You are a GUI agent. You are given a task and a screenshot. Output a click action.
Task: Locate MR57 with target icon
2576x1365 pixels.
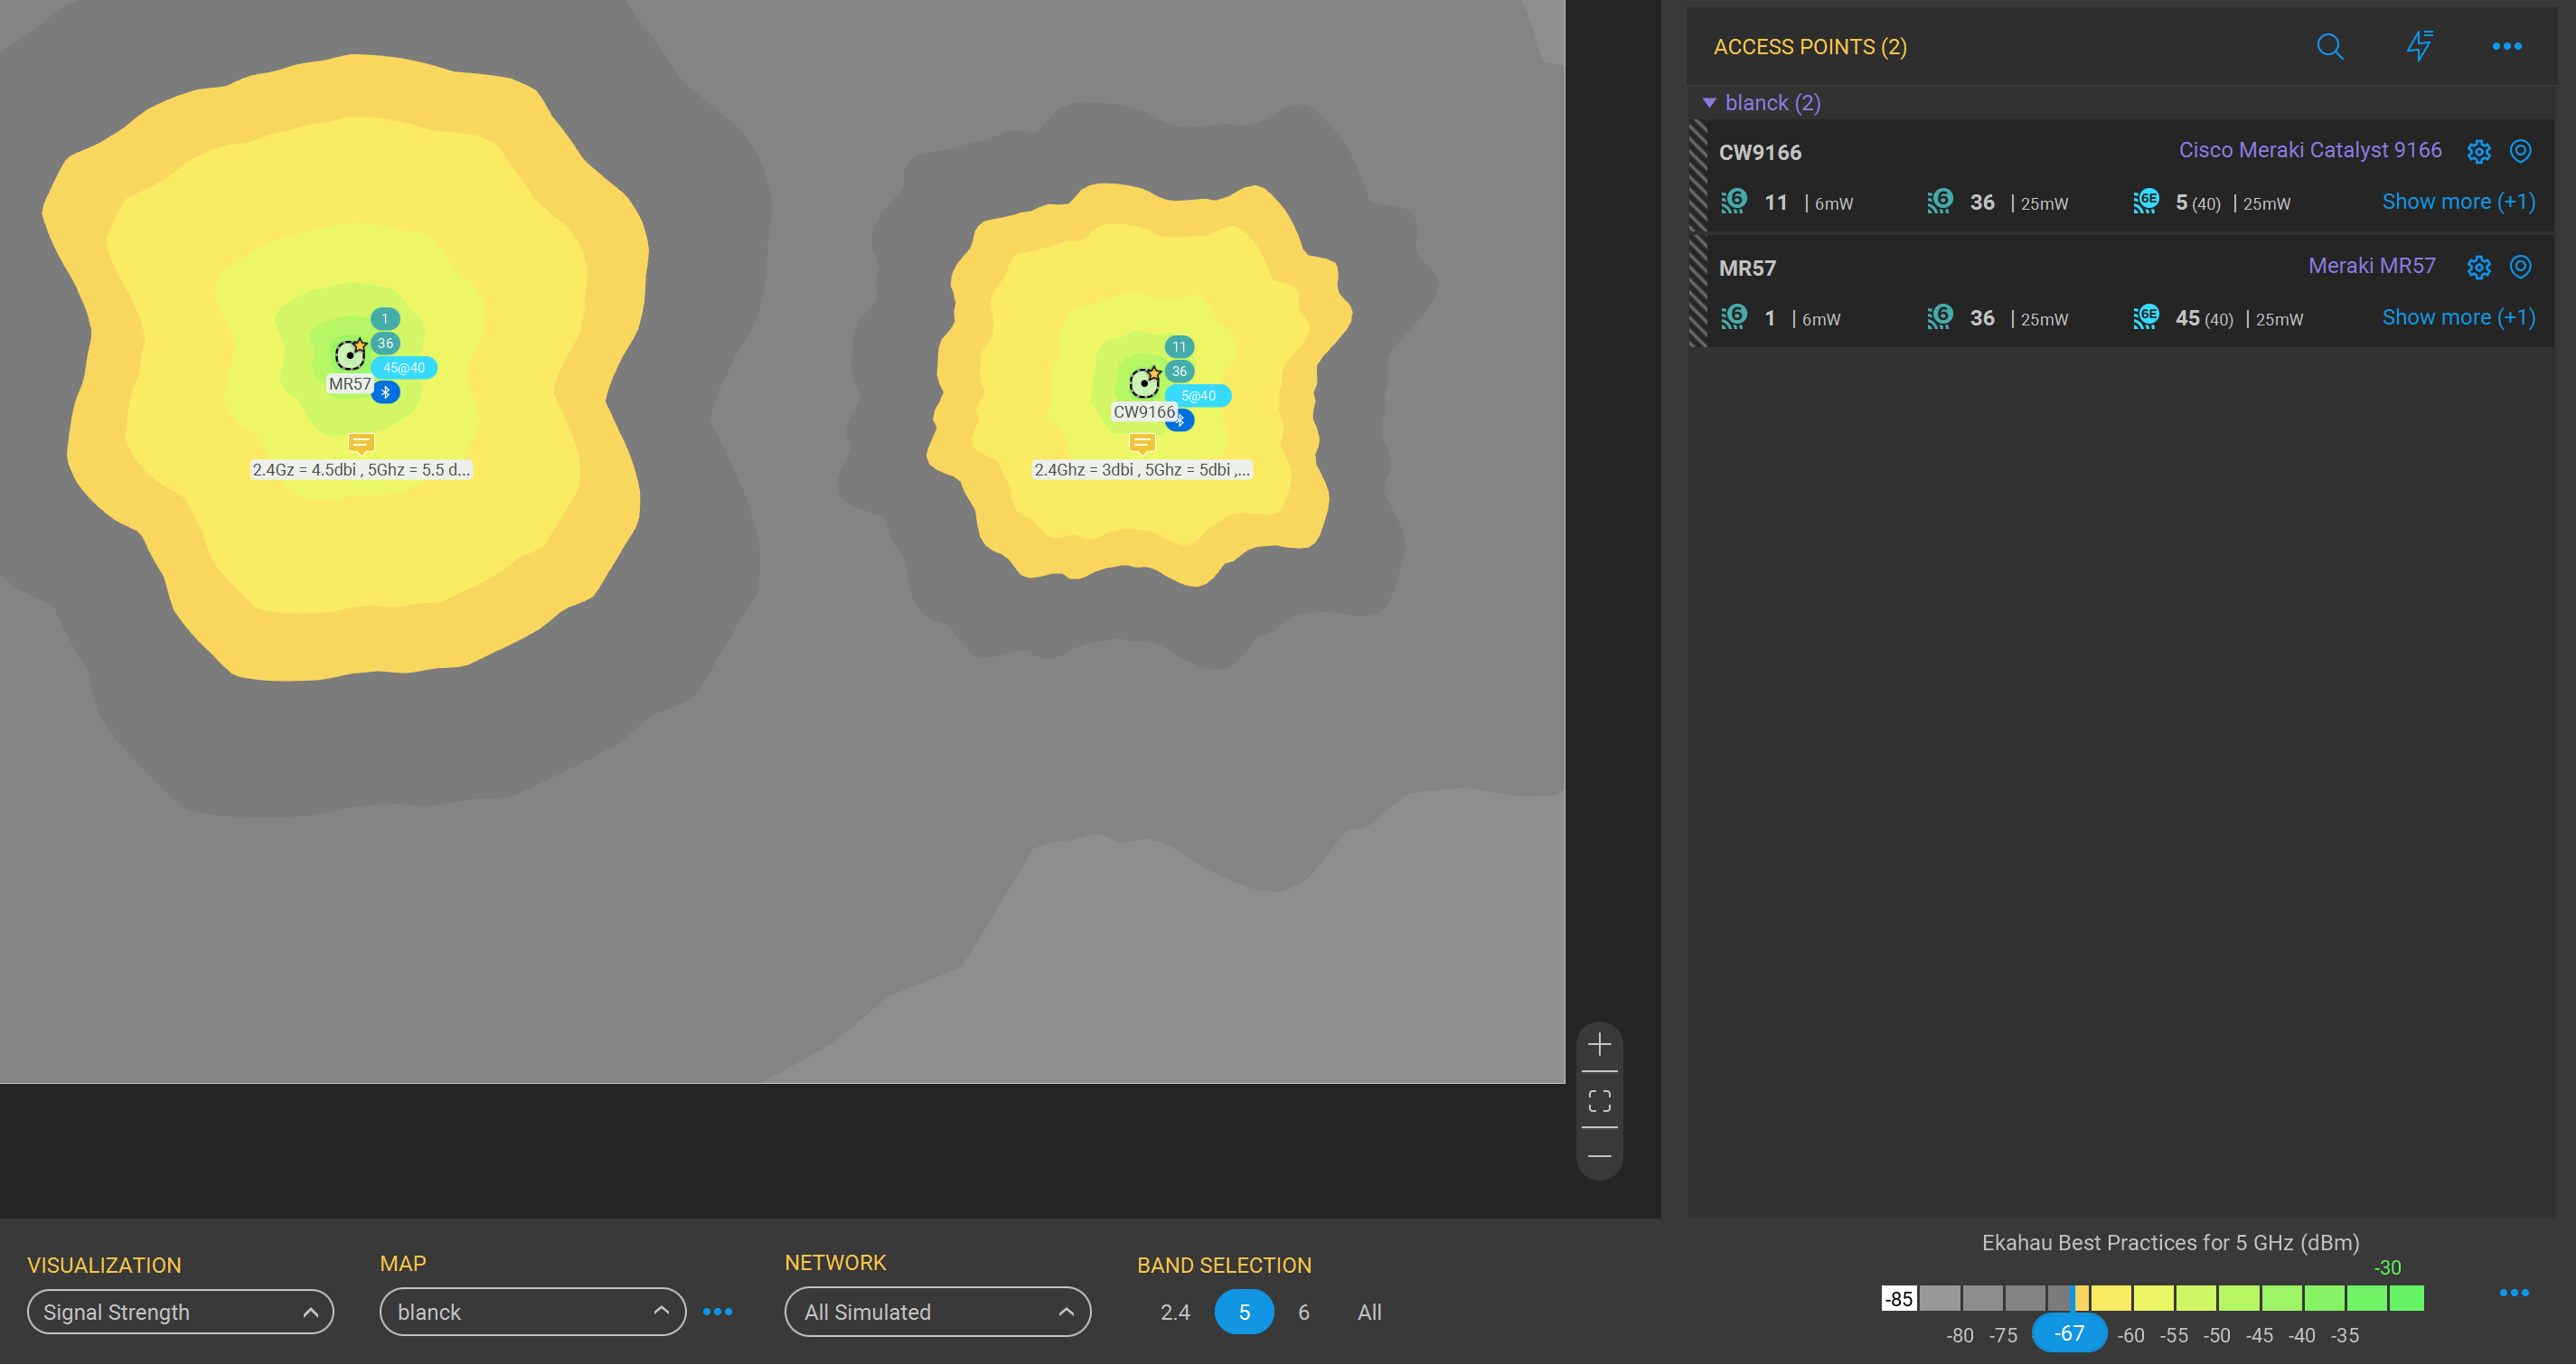(2520, 267)
